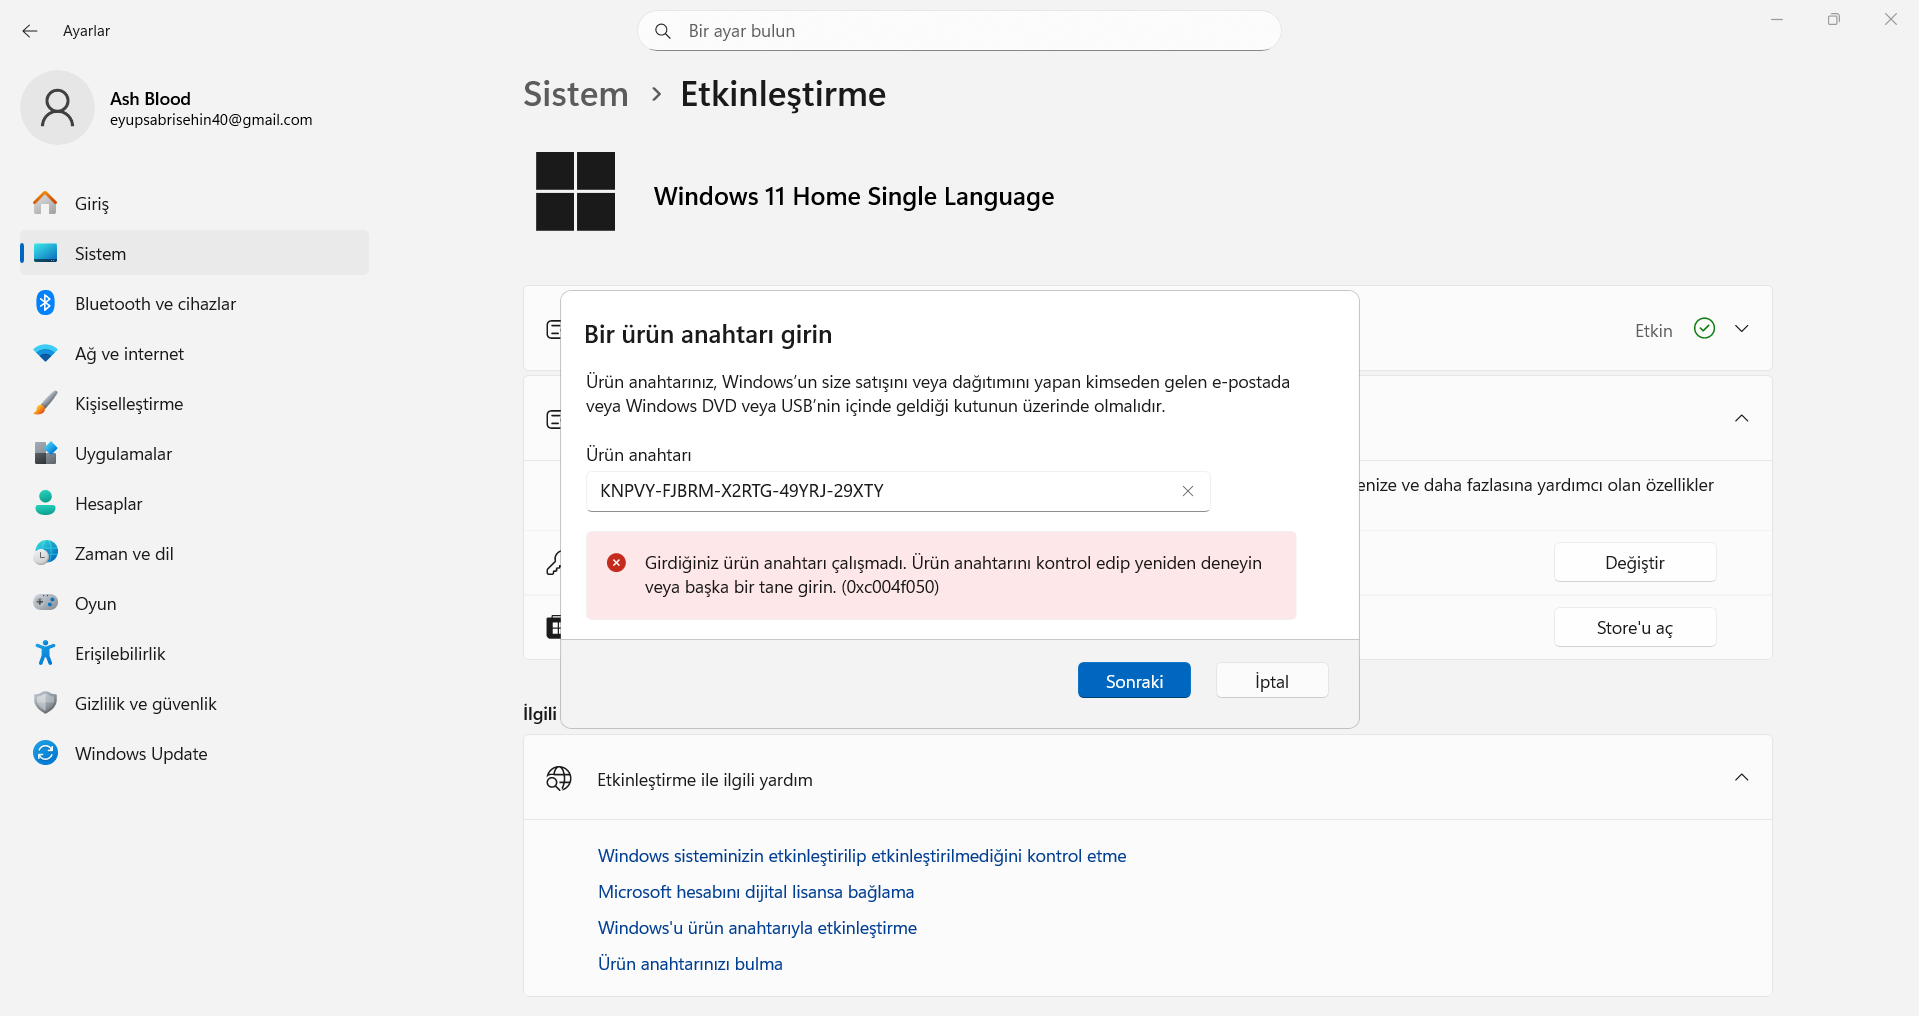
Task: Click the Giriş home icon
Action: click(x=45, y=203)
